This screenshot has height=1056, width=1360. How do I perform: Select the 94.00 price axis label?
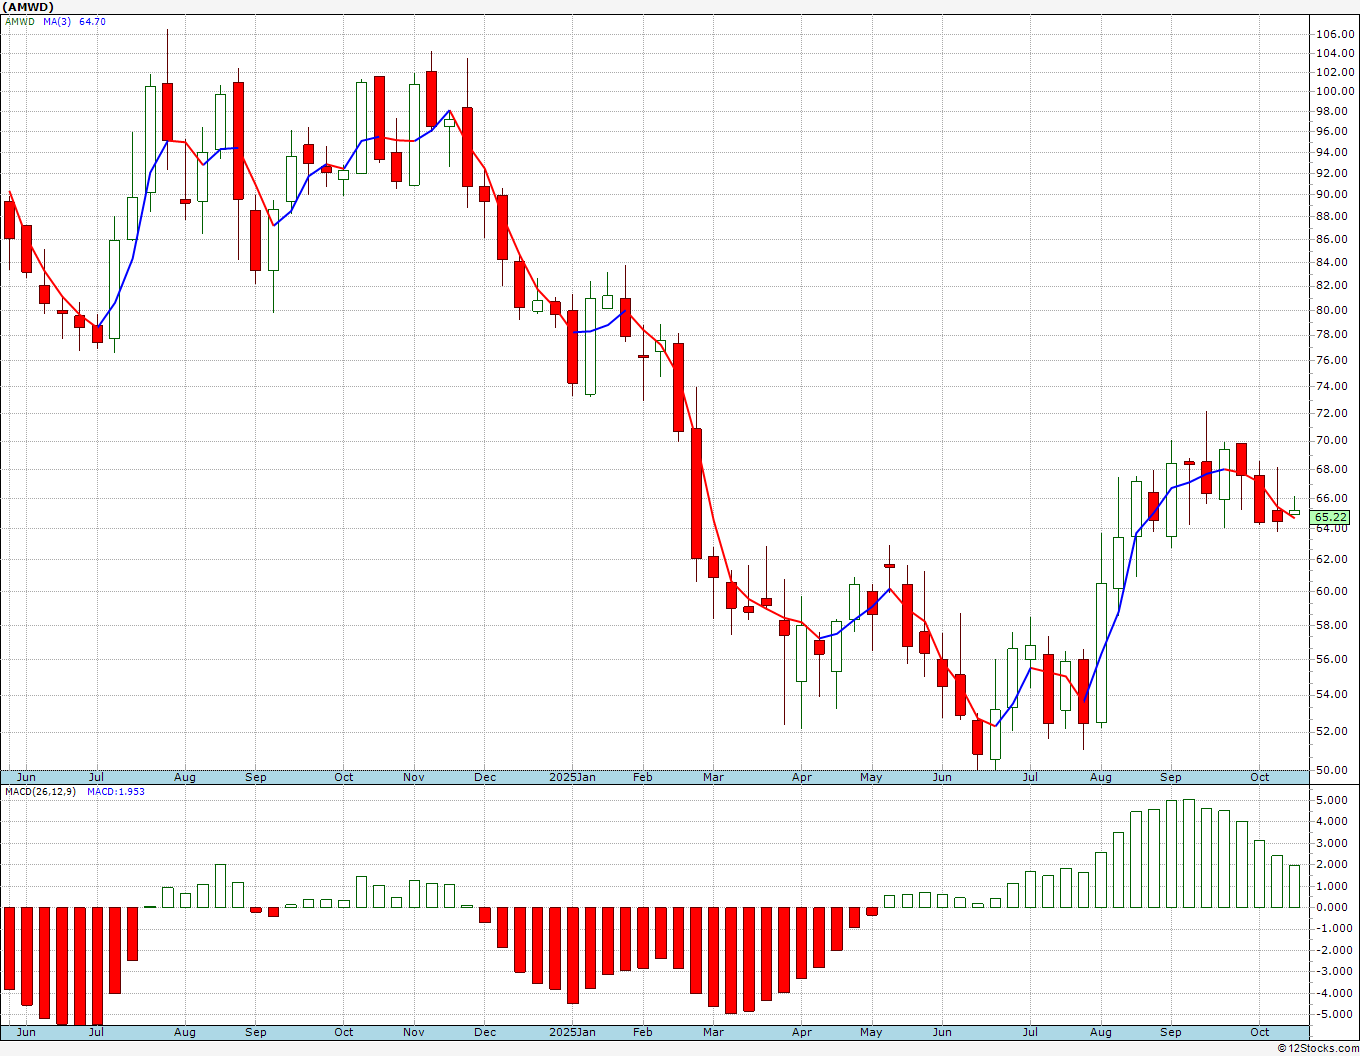point(1335,152)
